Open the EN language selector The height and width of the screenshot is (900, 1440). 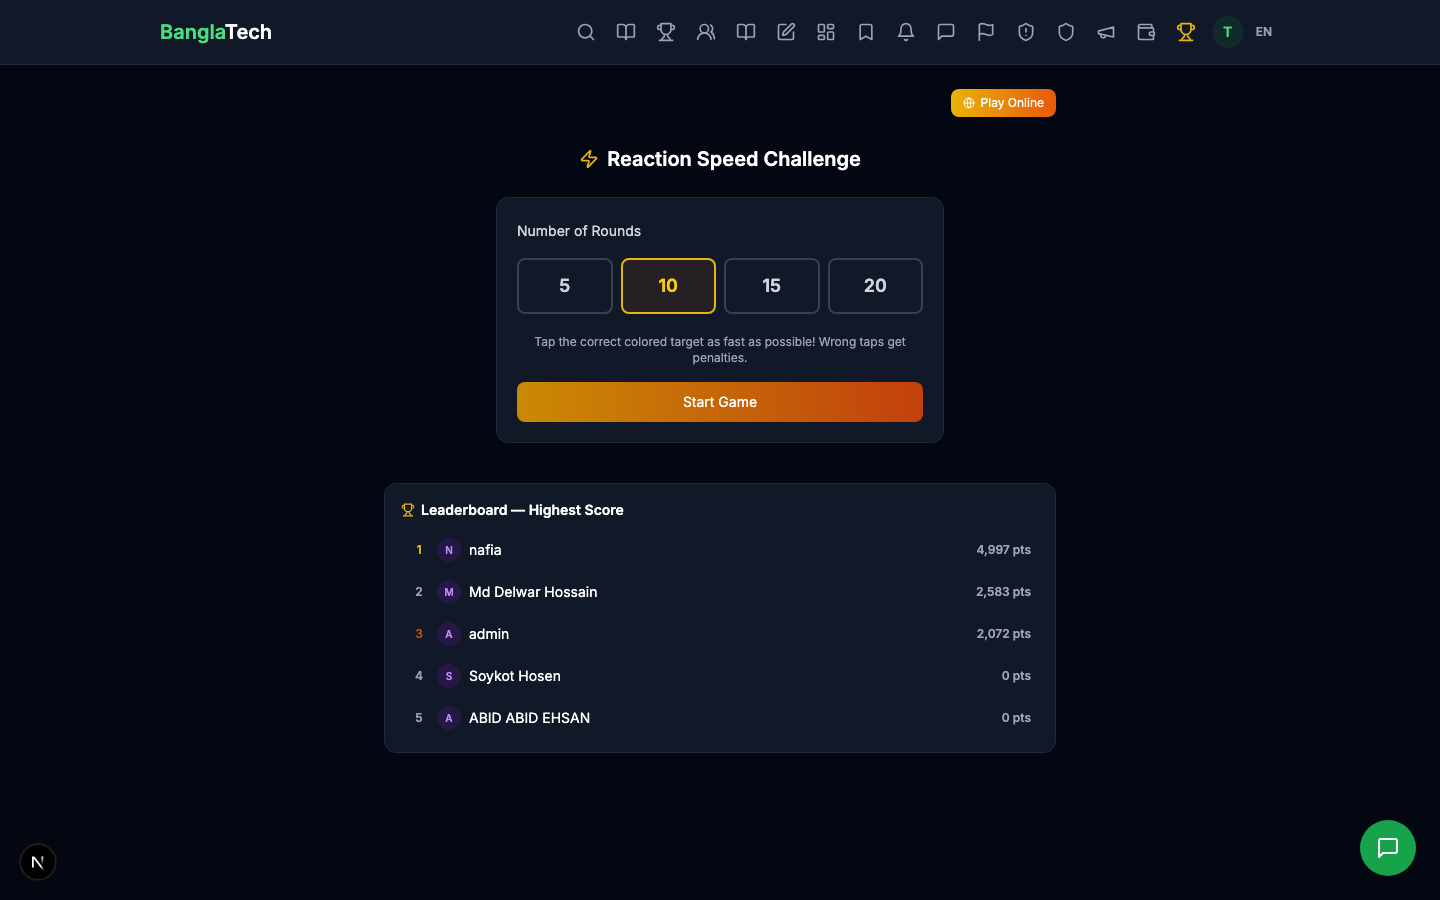[x=1263, y=32]
